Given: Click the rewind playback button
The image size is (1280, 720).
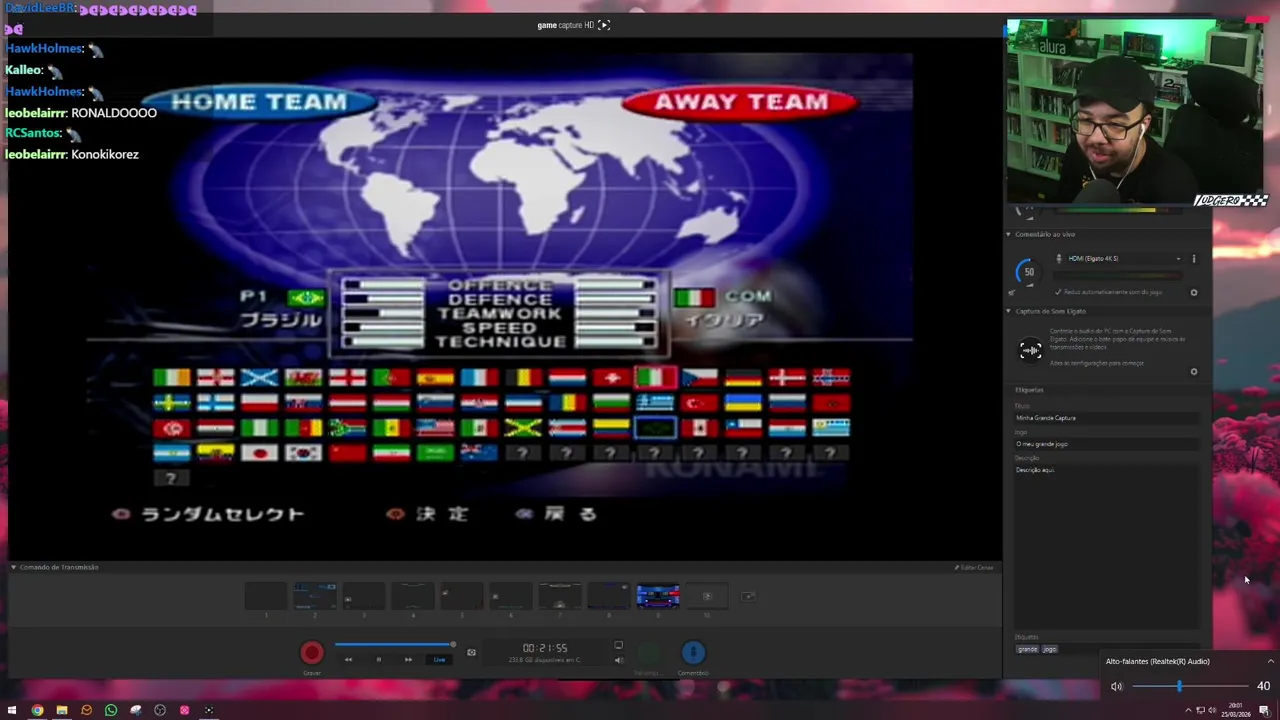Looking at the screenshot, I should point(348,659).
